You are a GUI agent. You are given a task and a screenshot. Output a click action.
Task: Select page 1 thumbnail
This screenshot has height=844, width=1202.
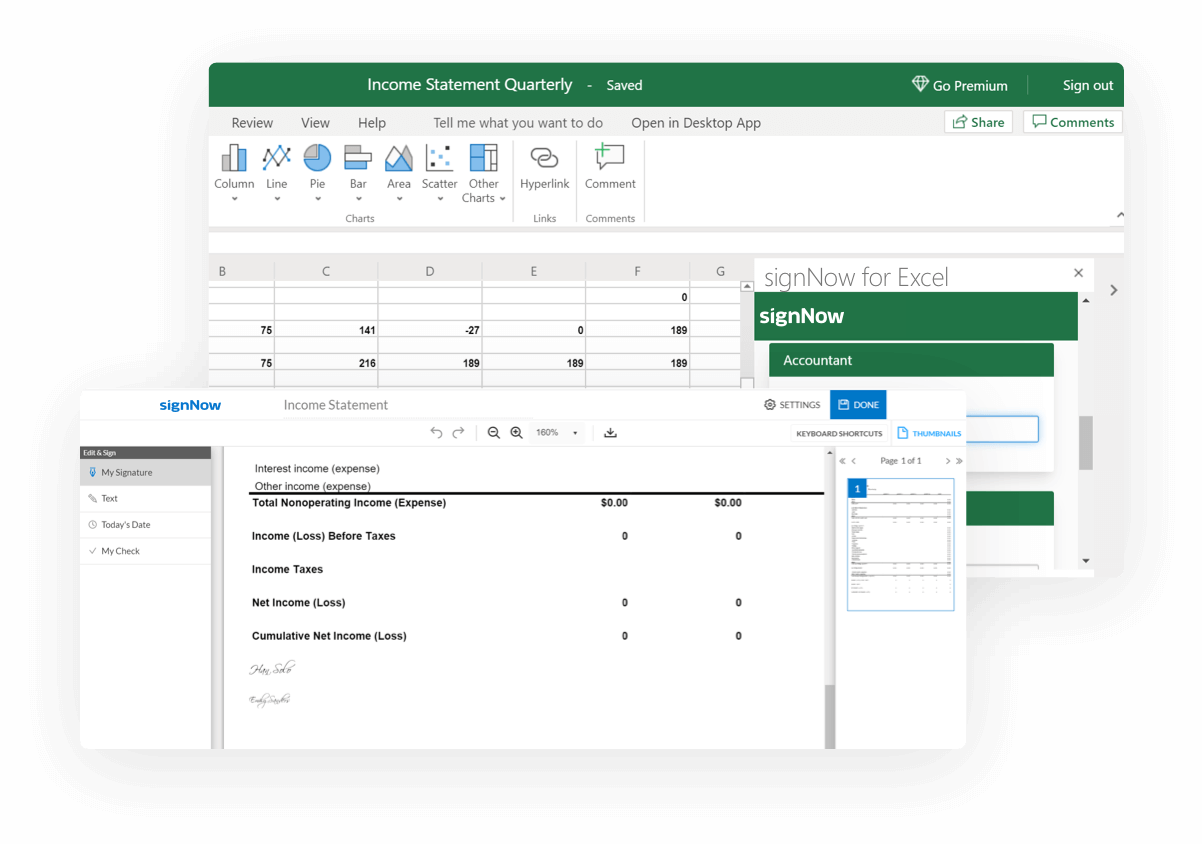tap(900, 544)
